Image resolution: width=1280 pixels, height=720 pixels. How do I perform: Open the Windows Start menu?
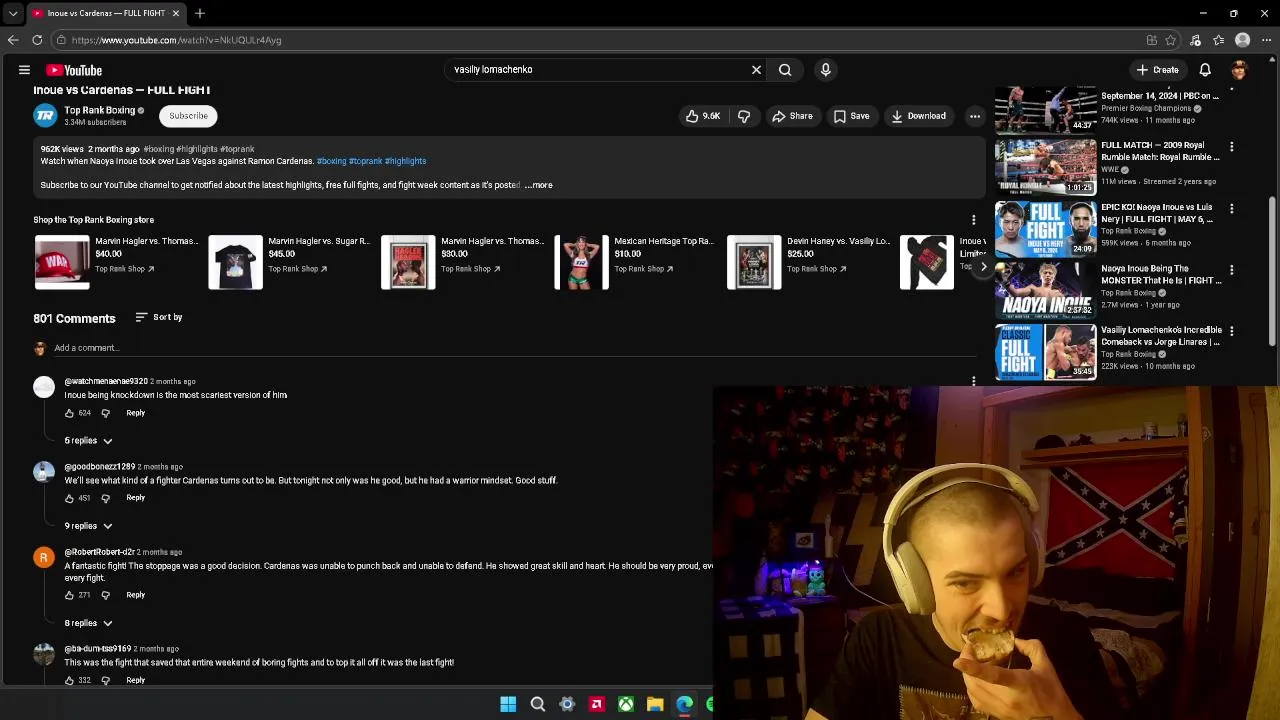(x=508, y=705)
